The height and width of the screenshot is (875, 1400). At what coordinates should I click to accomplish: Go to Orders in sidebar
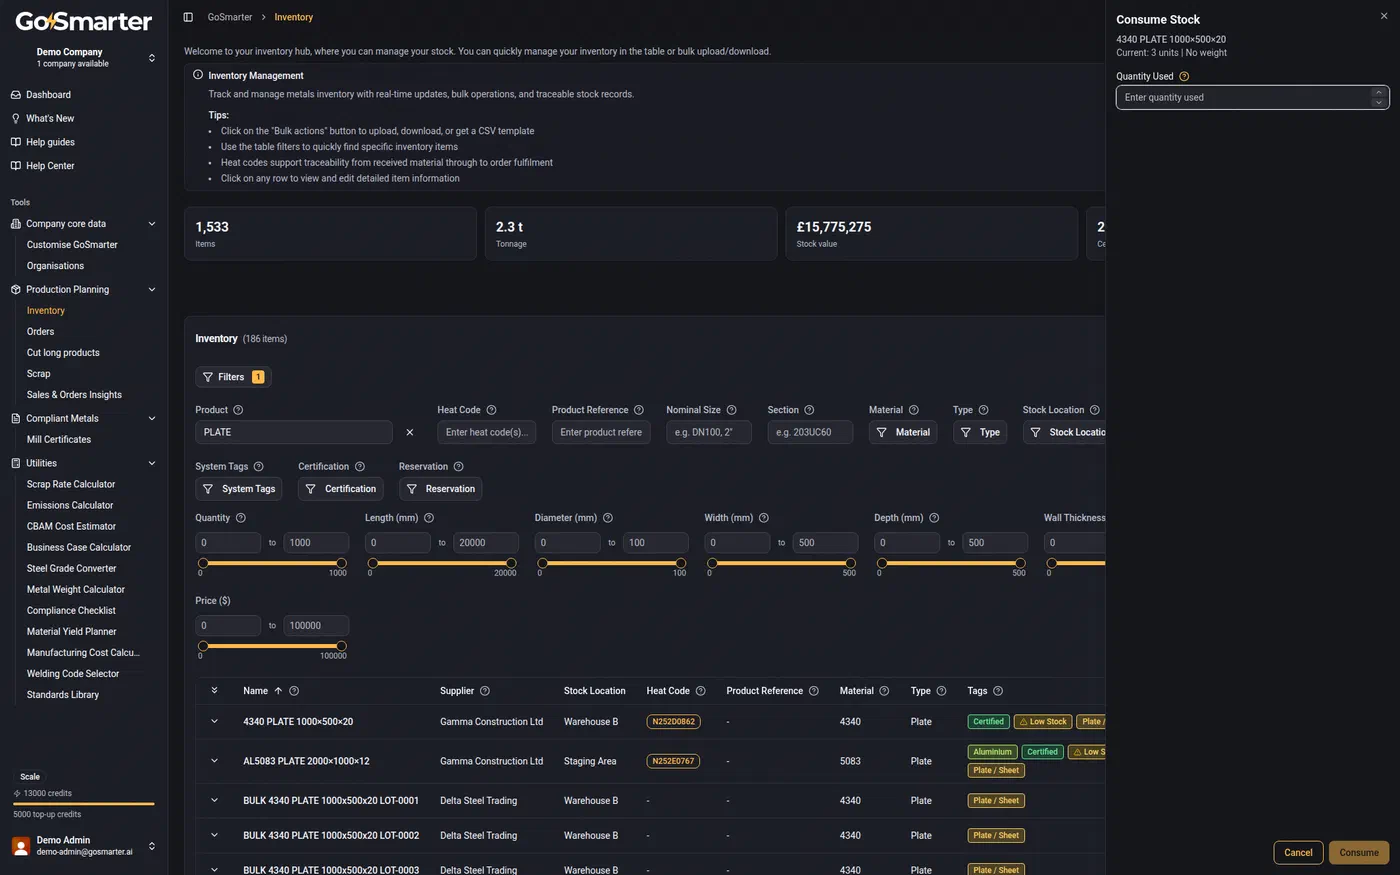coord(41,332)
